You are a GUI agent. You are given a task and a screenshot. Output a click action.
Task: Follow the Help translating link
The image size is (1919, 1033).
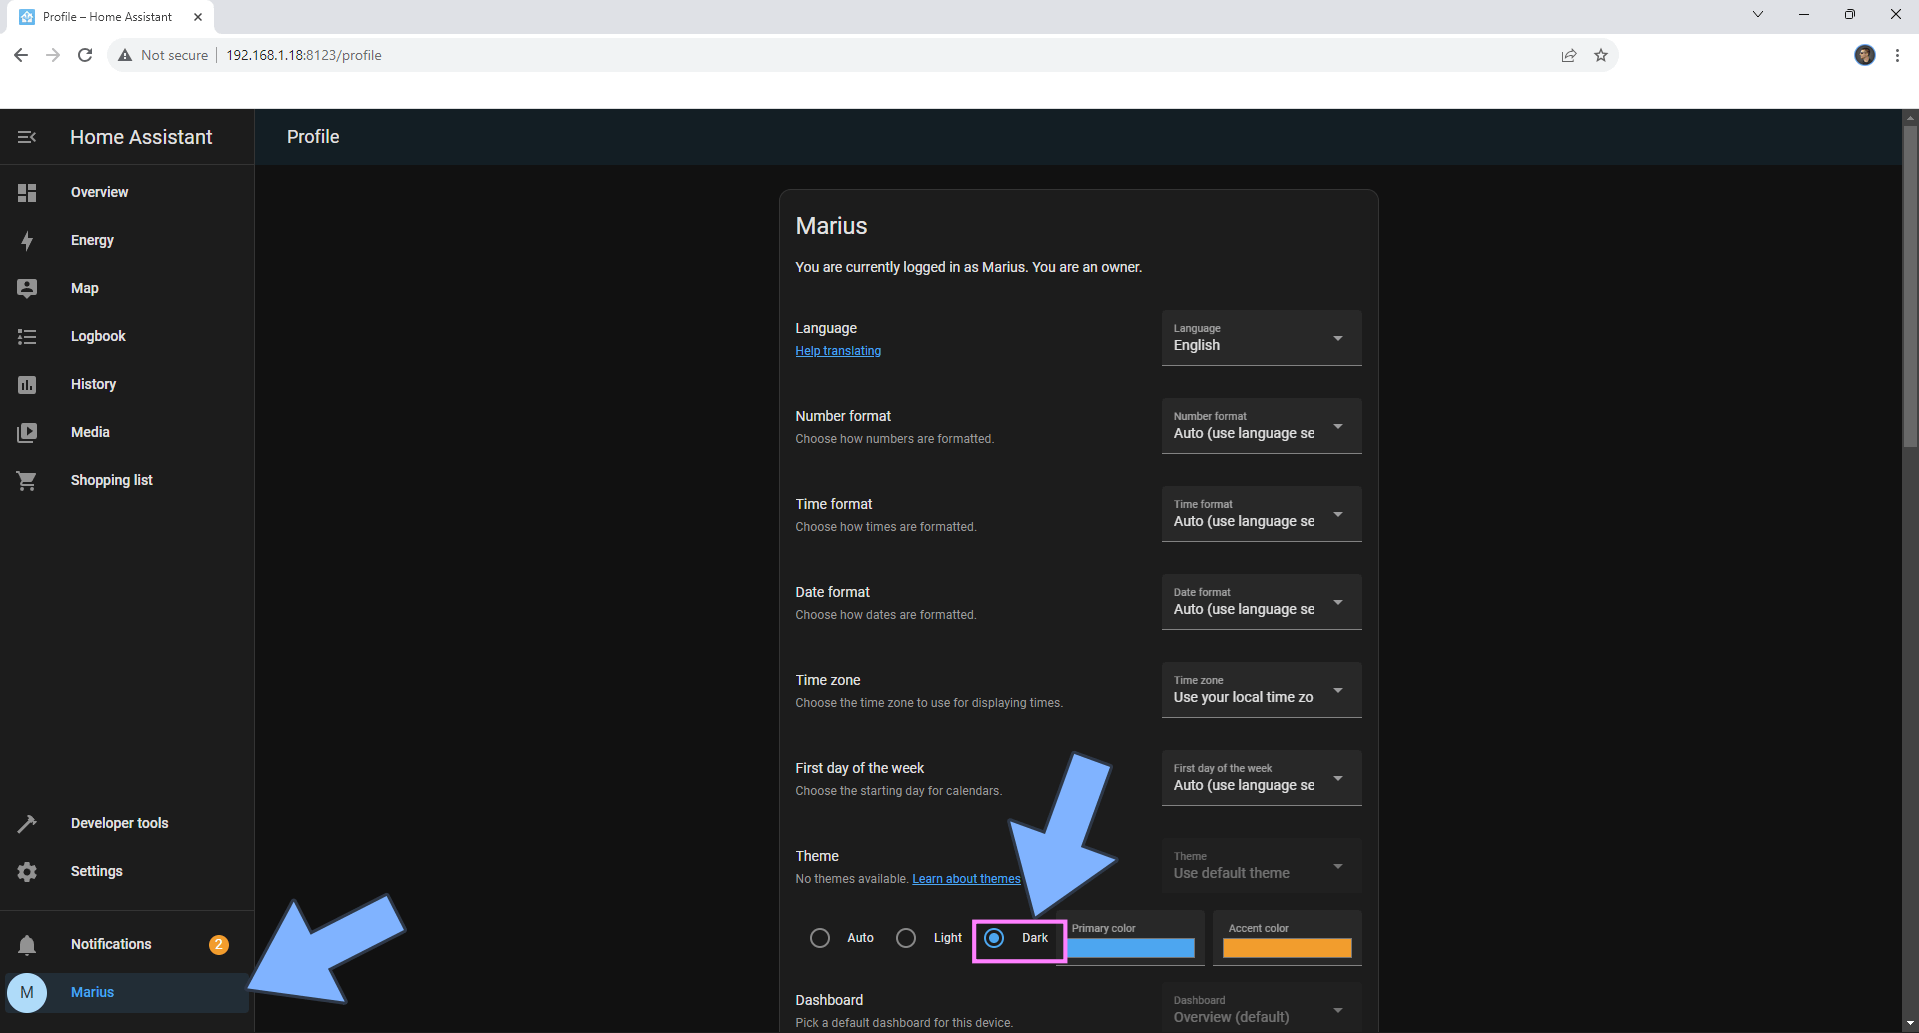tap(838, 351)
